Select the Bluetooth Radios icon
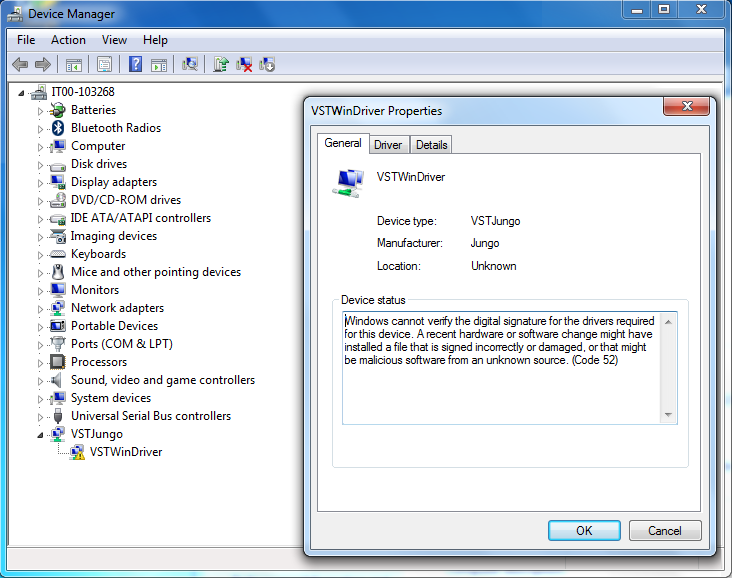Image resolution: width=732 pixels, height=578 pixels. click(x=58, y=128)
